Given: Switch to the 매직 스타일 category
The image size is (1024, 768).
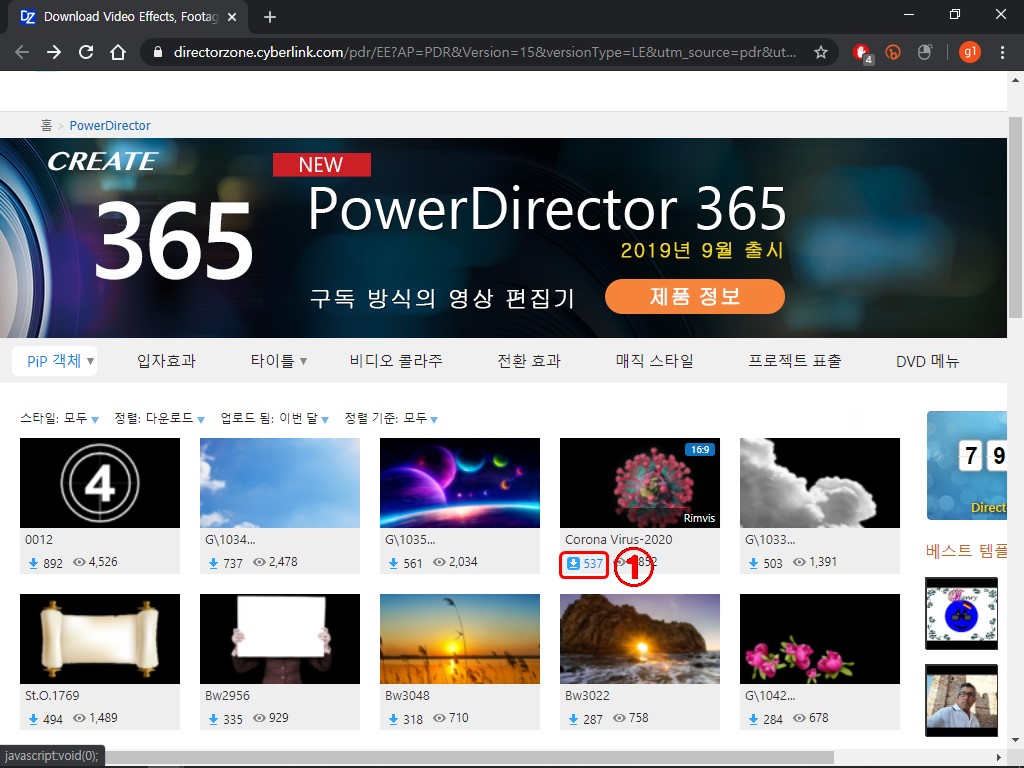Looking at the screenshot, I should coord(654,361).
